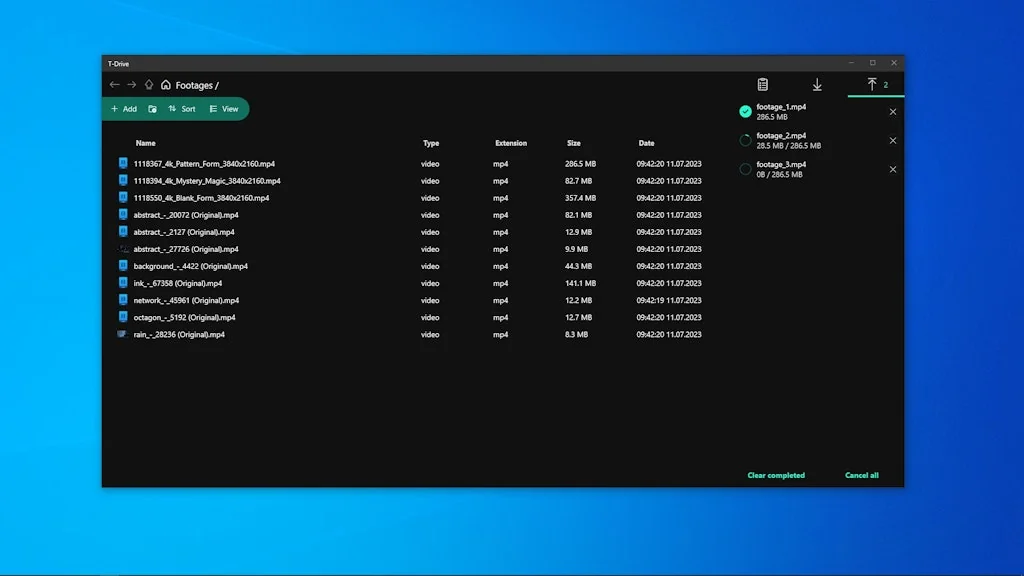Go forward with the forward arrow icon
Screen dimensions: 1024x576
[x=131, y=85]
